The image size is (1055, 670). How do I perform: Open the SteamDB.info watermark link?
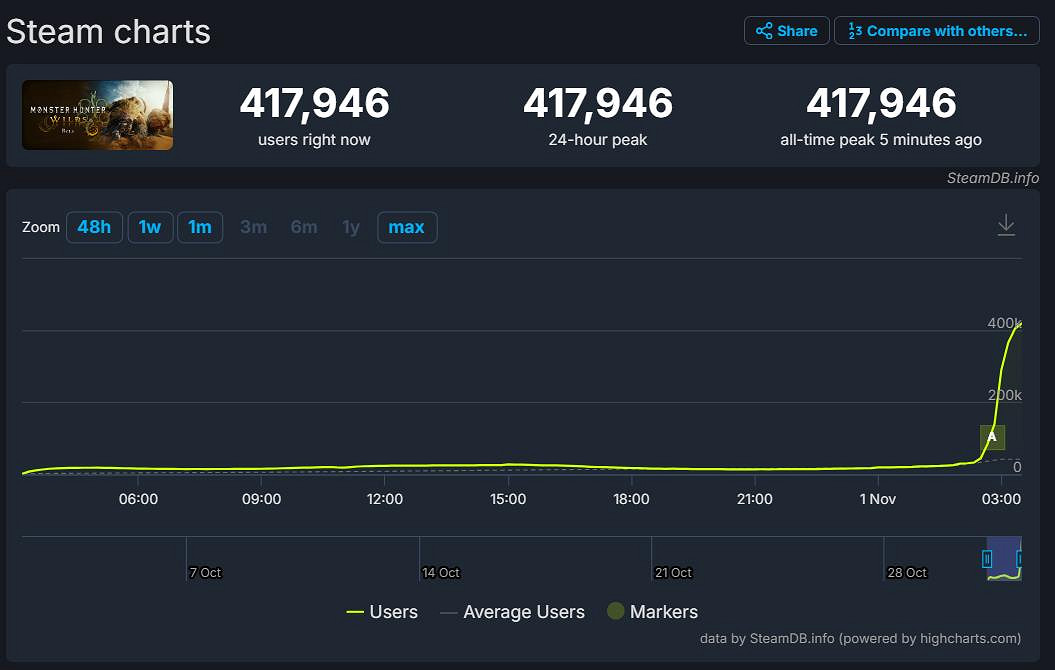[x=992, y=178]
